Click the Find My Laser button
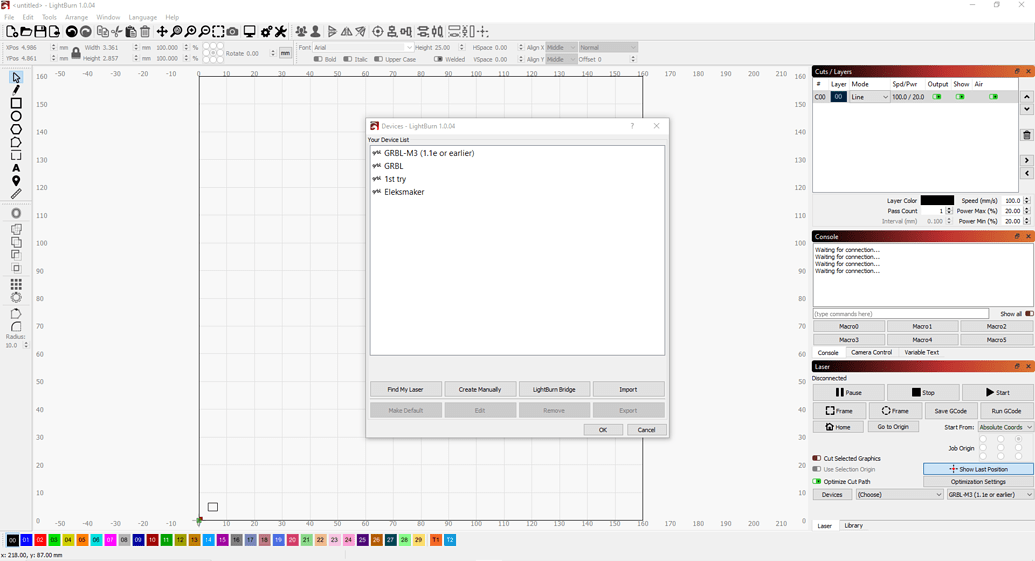Image resolution: width=1035 pixels, height=561 pixels. (x=405, y=389)
